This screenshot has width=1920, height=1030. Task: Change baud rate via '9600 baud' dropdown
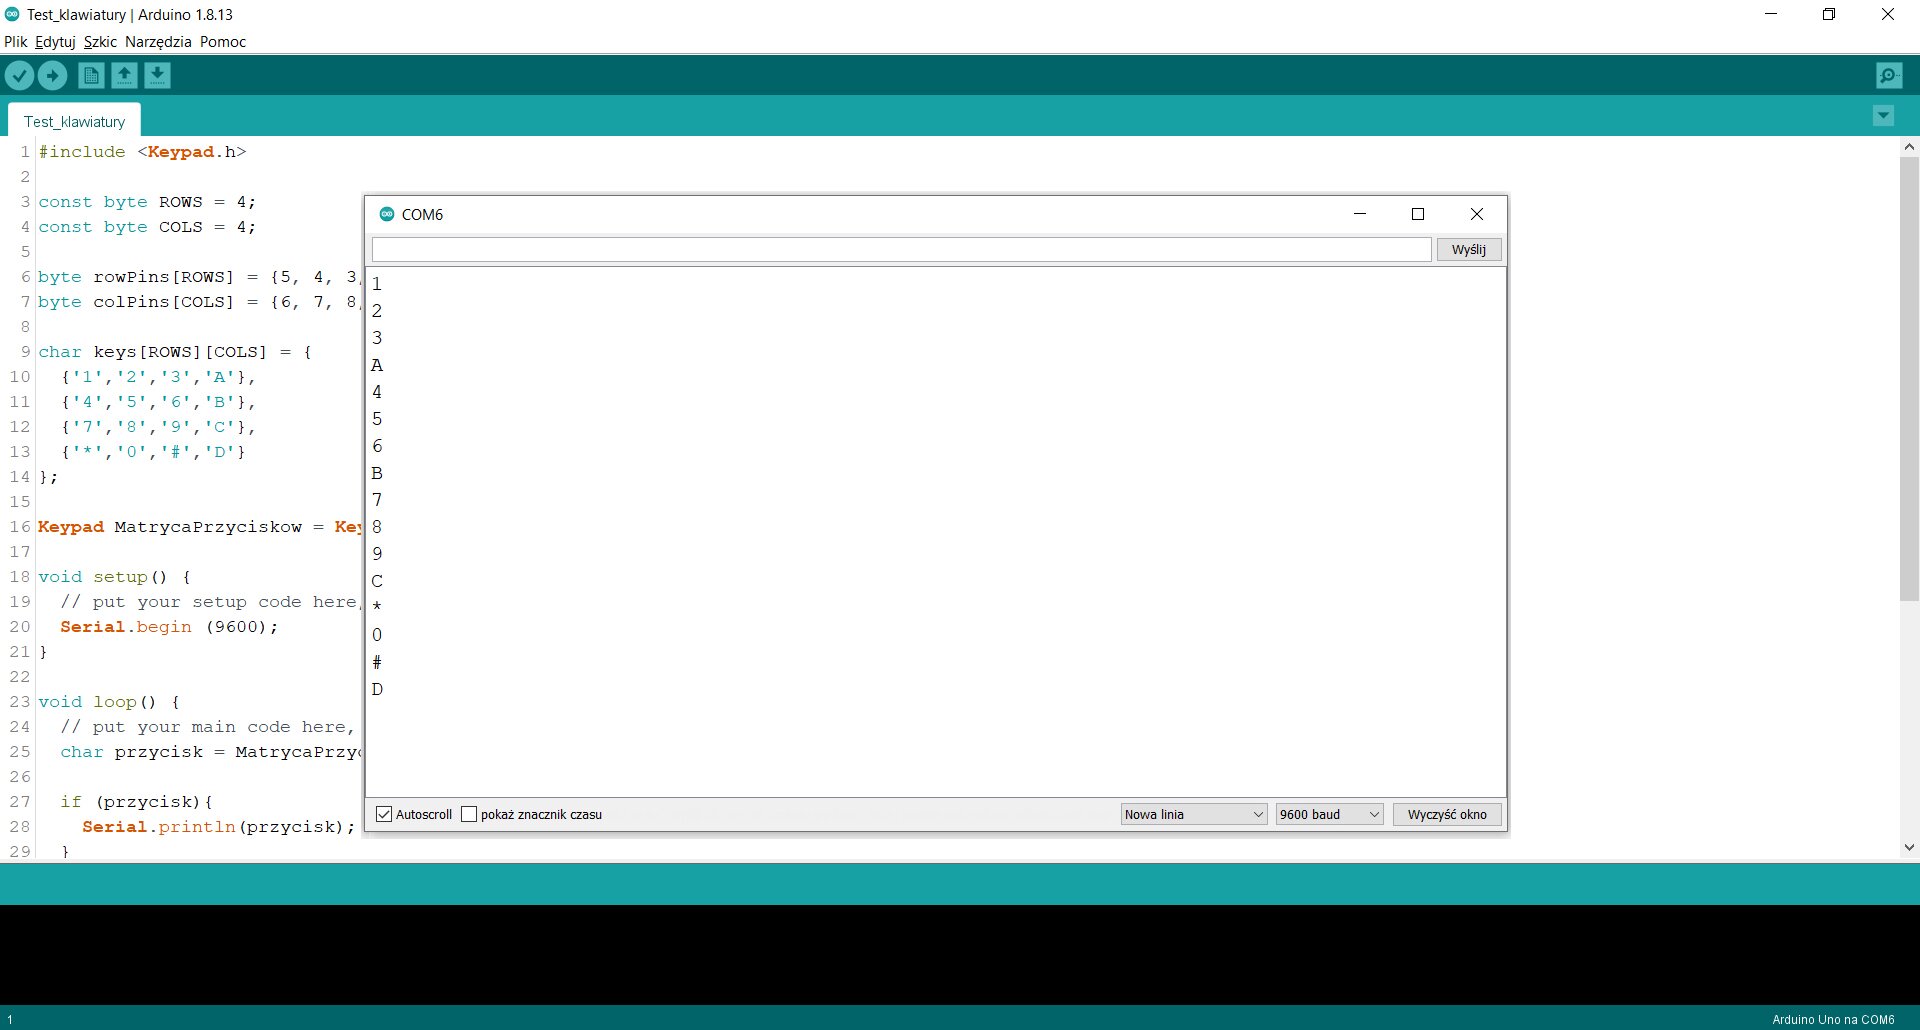coord(1328,814)
